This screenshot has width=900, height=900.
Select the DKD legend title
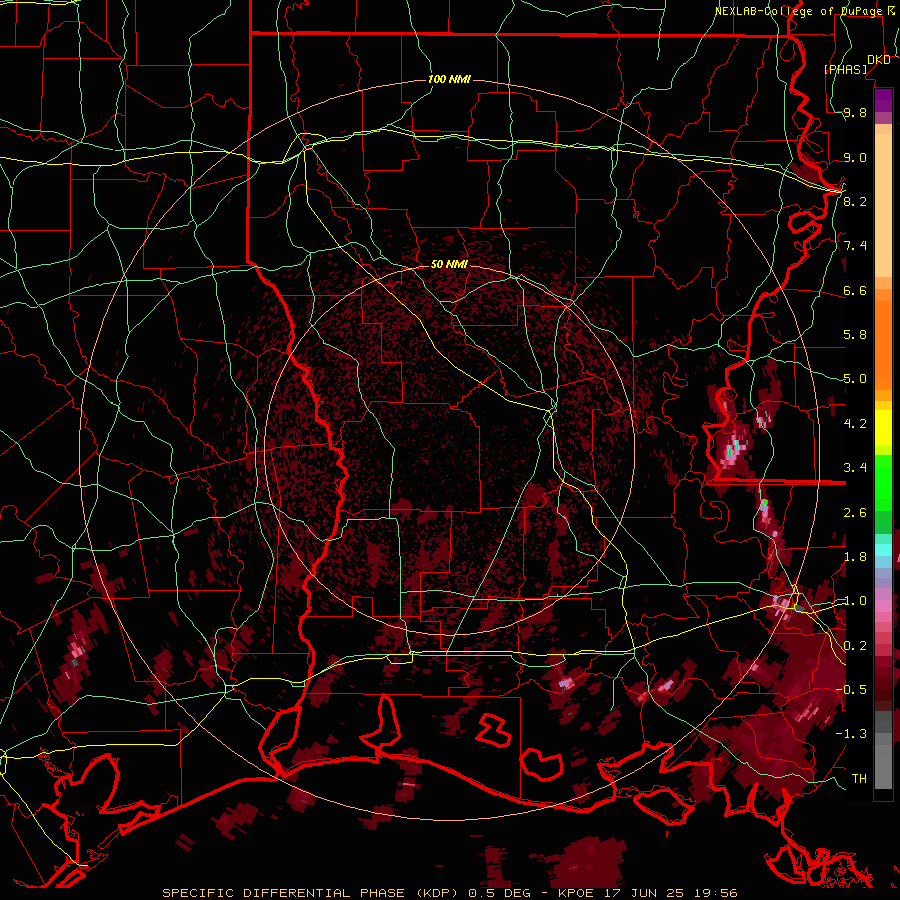click(878, 60)
